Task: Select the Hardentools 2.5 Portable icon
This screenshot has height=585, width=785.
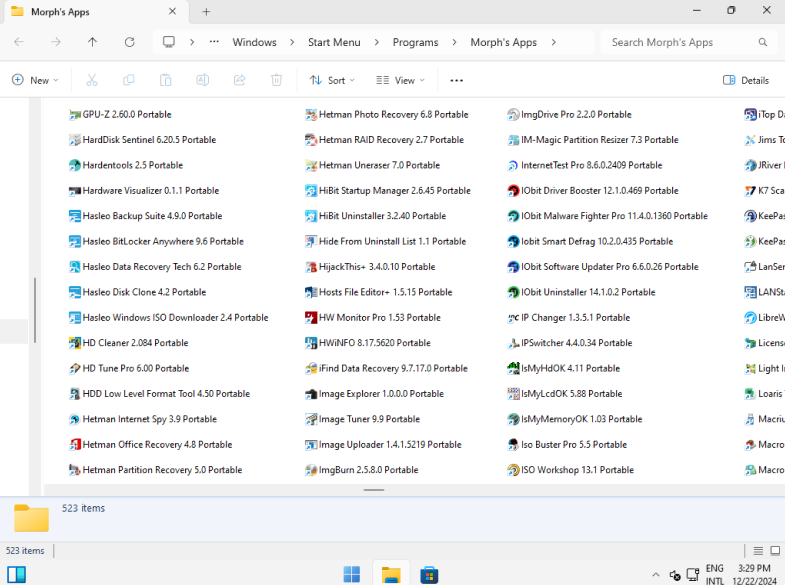Action: tap(75, 165)
